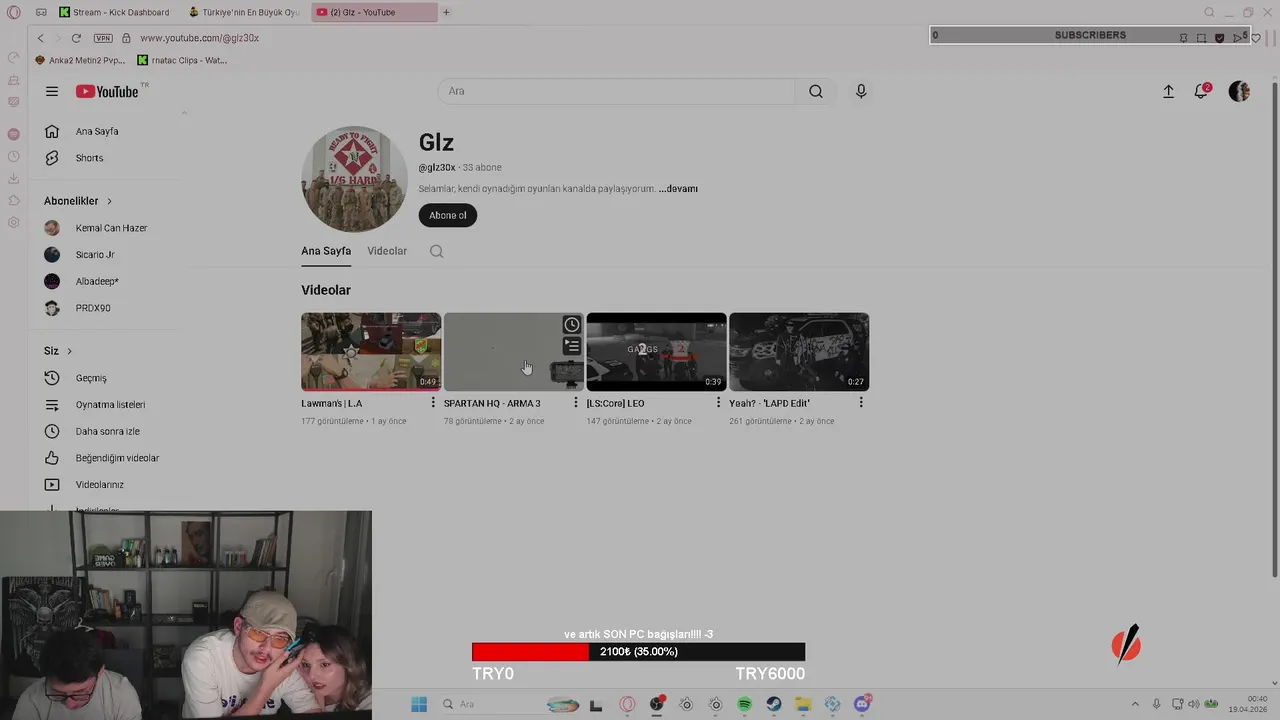Open File Explorer from the taskbar
1280x720 pixels.
[x=803, y=704]
